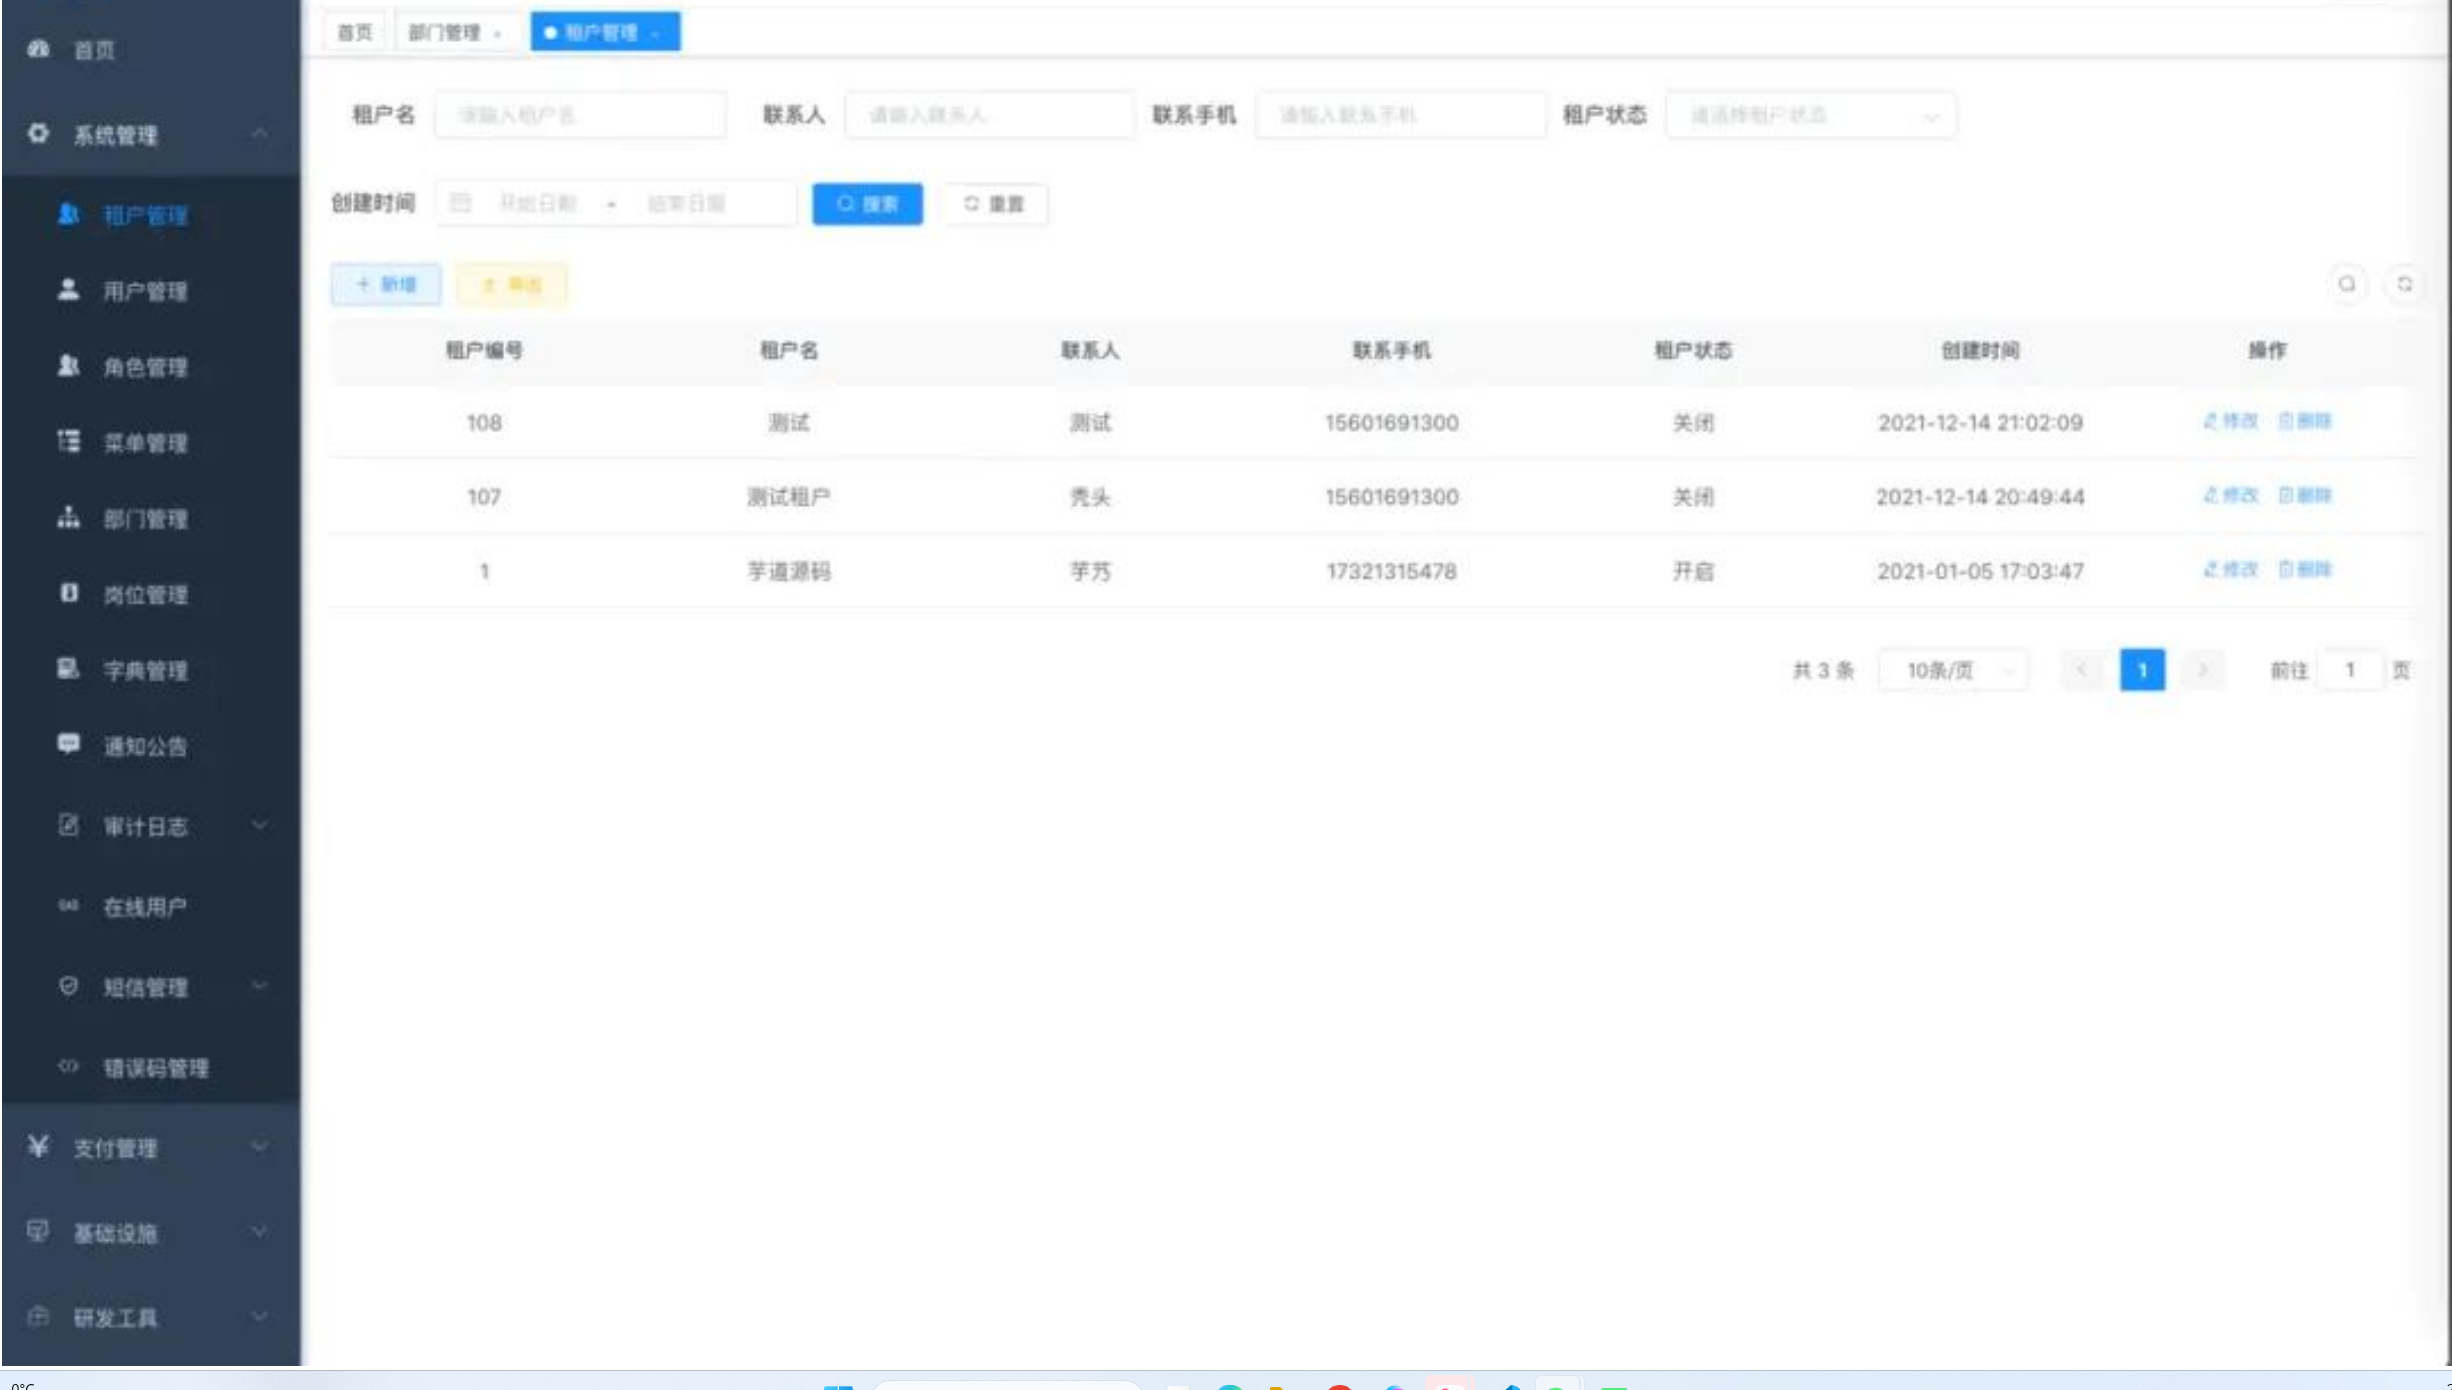
Task: Expand the 基础设施 menu chevron
Action: click(x=259, y=1232)
